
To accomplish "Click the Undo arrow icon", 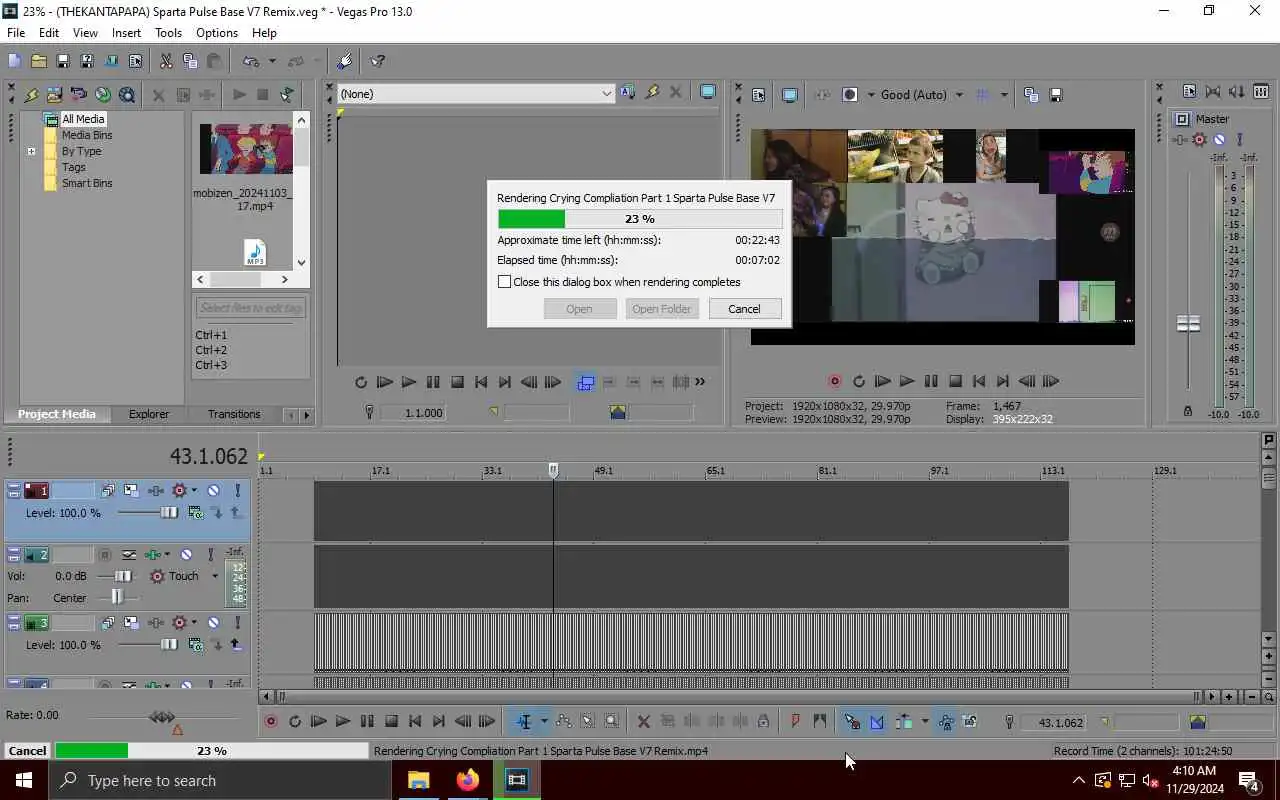I will tap(251, 61).
